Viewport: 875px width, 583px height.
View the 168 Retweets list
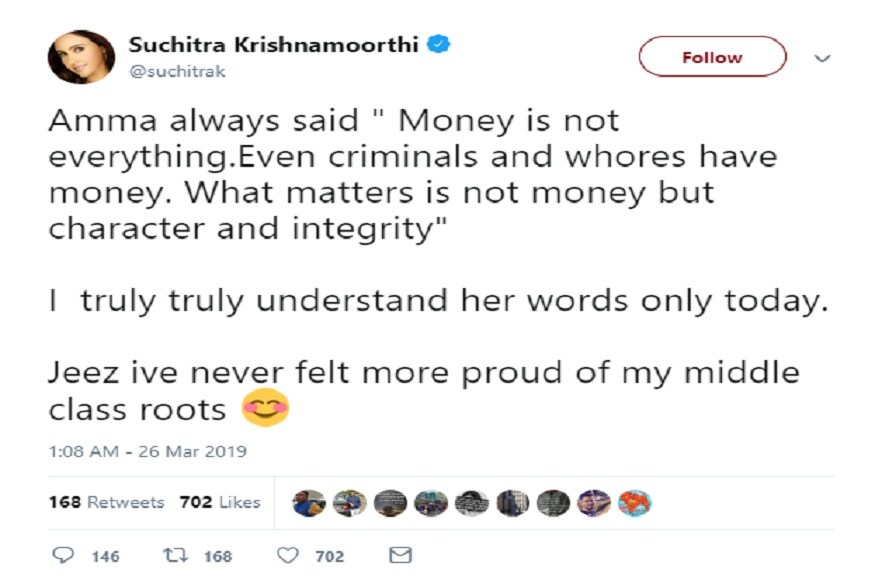coord(106,502)
